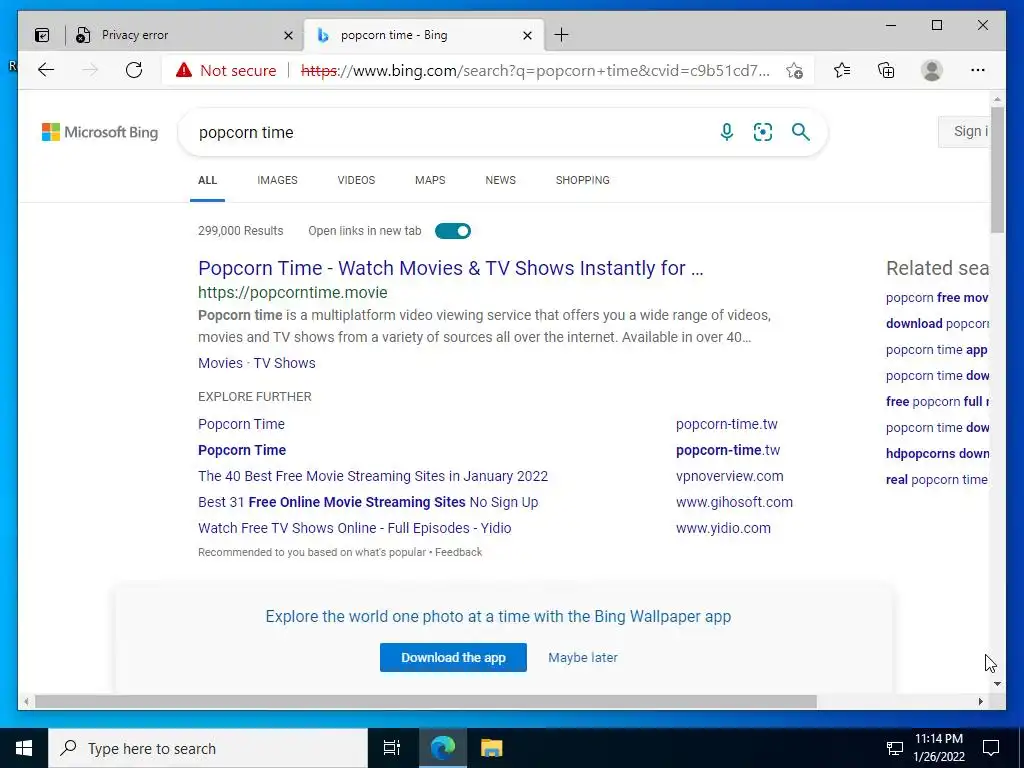Click the Microsoft Bing logo
This screenshot has width=1024, height=768.
click(100, 132)
